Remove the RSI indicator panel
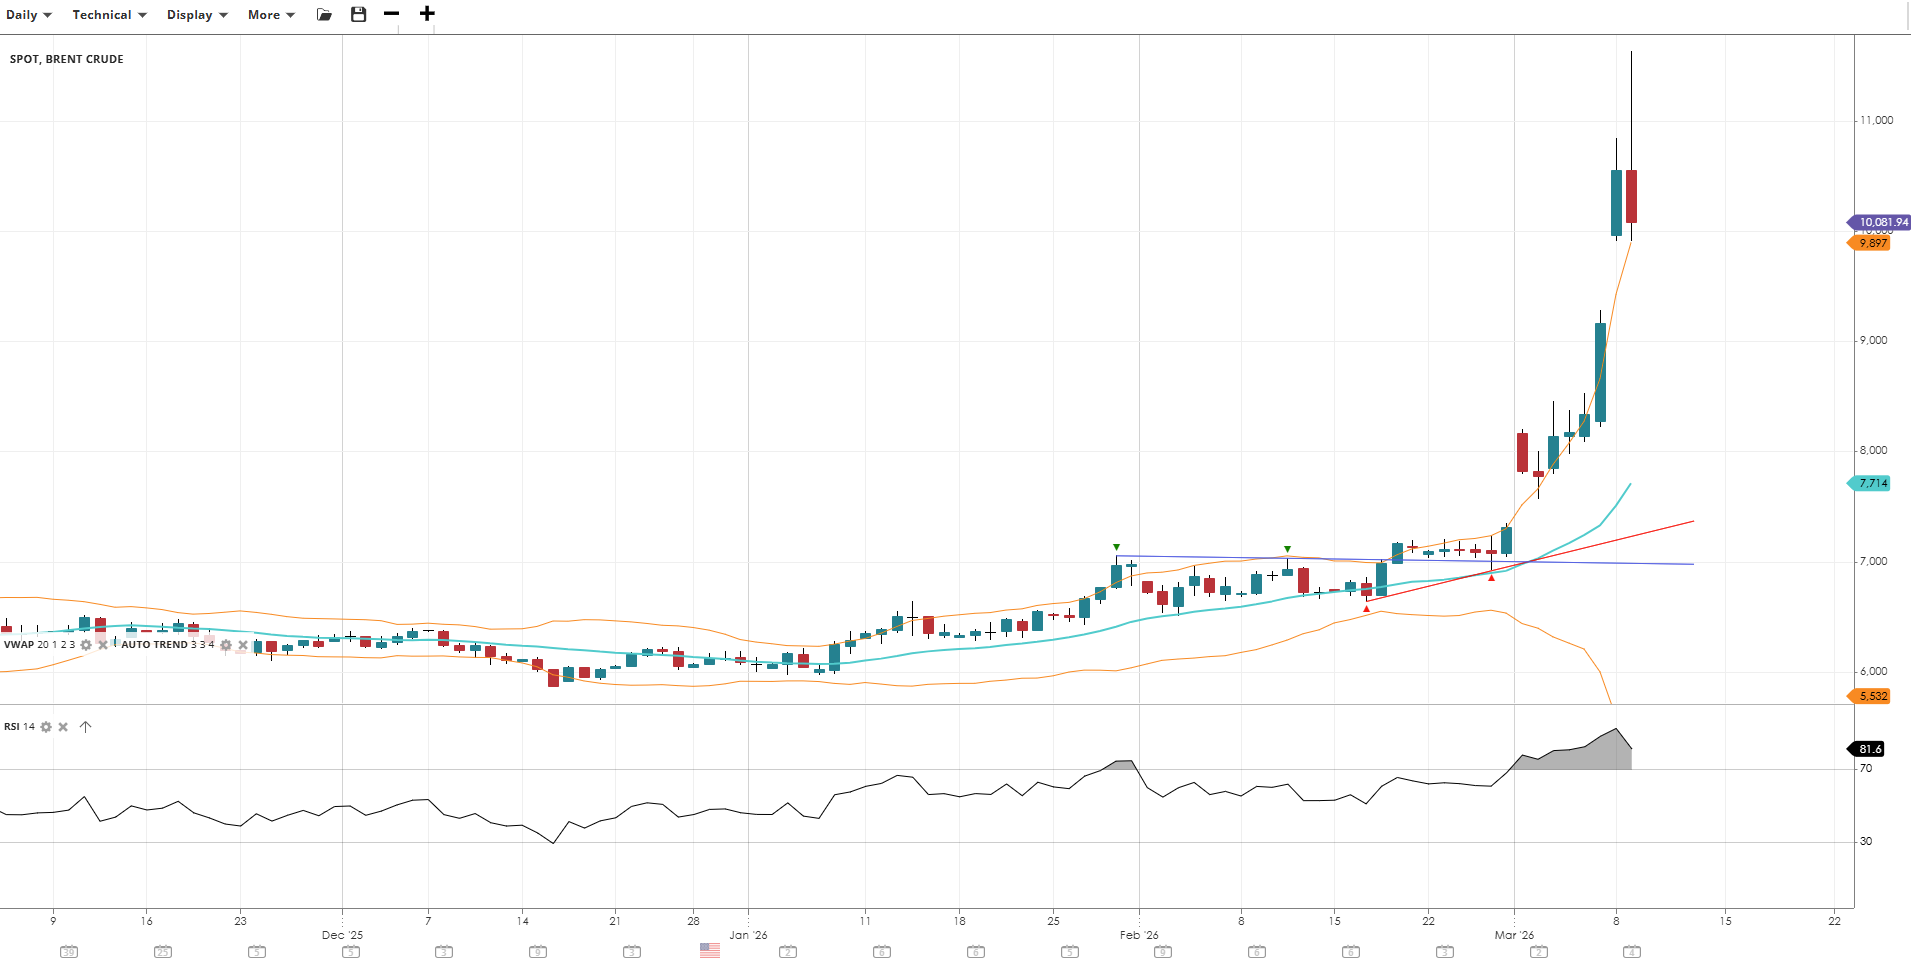 click(63, 727)
